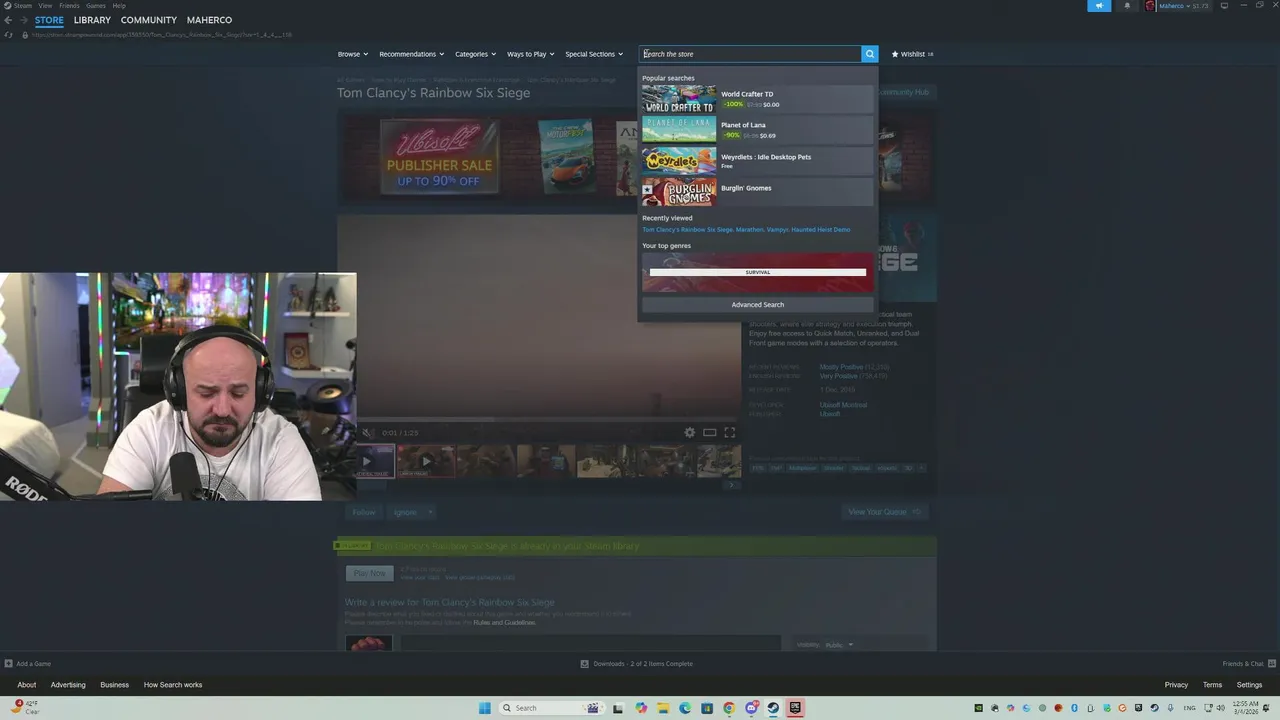Click the Maherco account avatar
This screenshot has height=720, width=1280.
(1151, 6)
